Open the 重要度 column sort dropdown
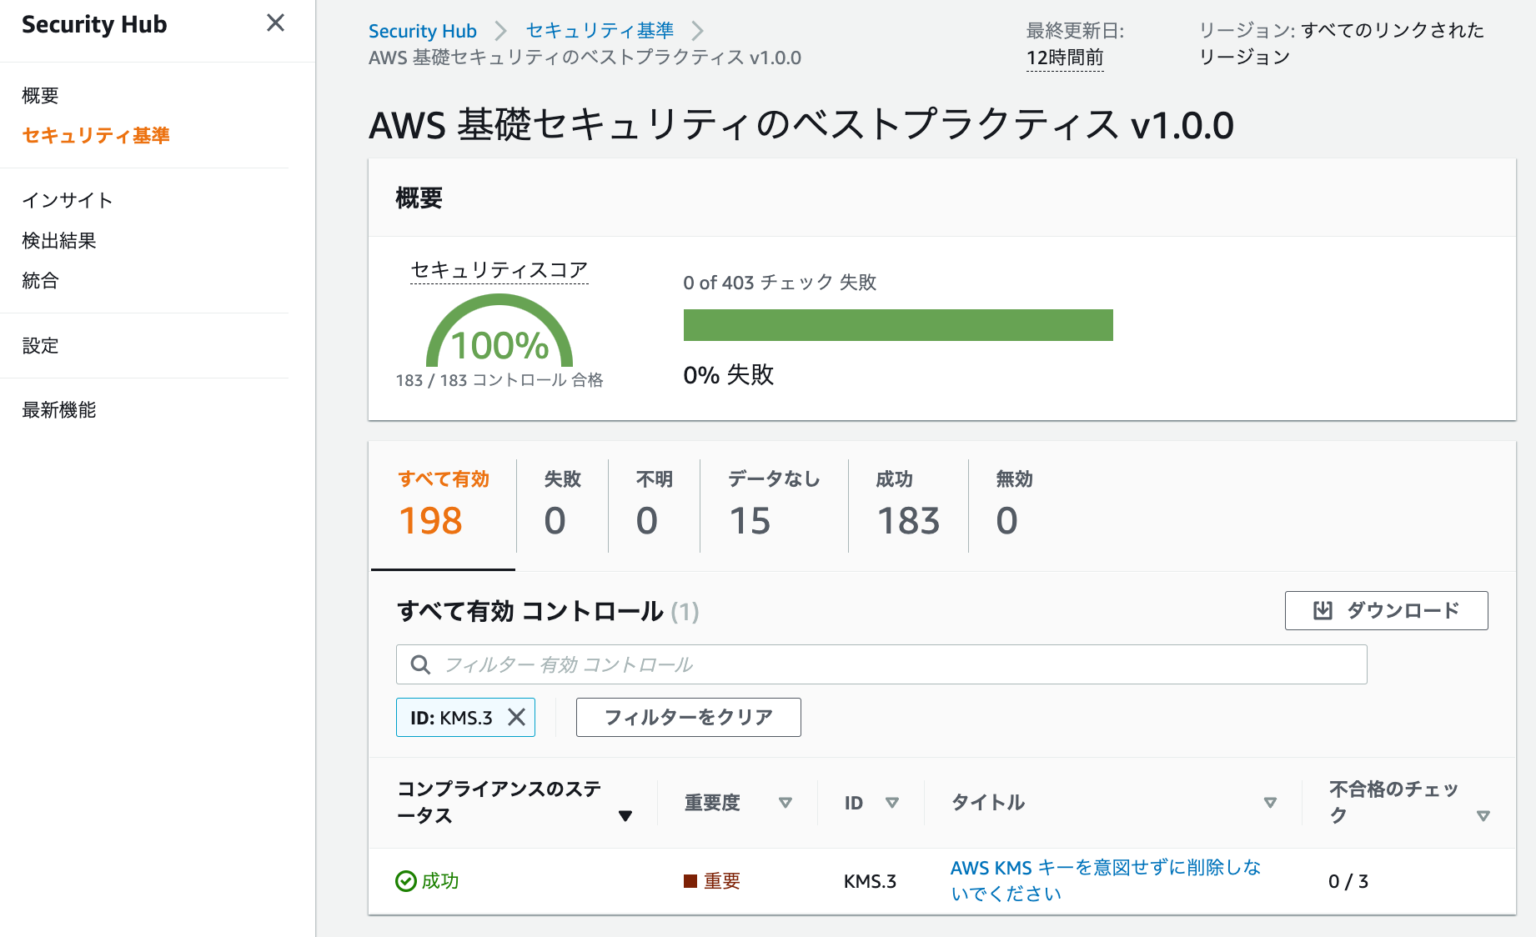 tap(787, 802)
